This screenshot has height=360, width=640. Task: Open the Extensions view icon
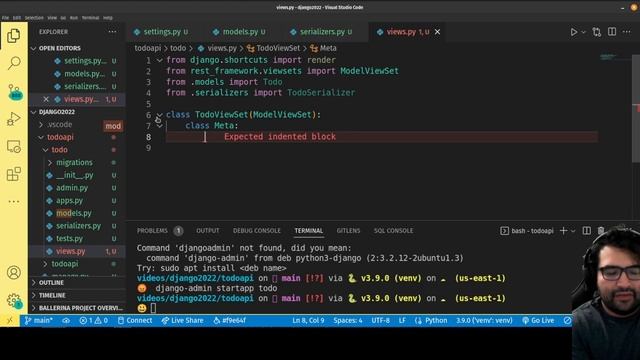(13, 174)
